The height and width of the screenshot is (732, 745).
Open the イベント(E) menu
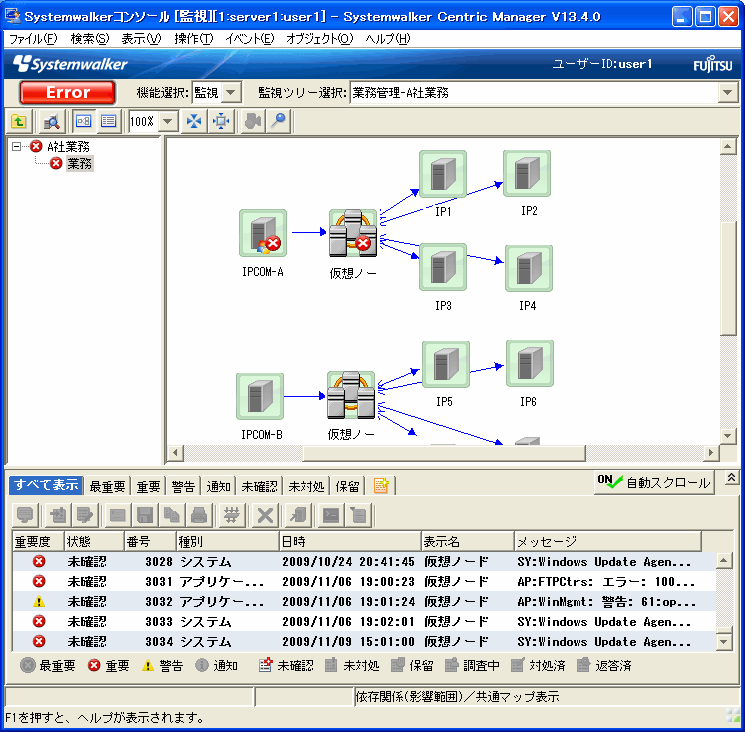coord(249,39)
